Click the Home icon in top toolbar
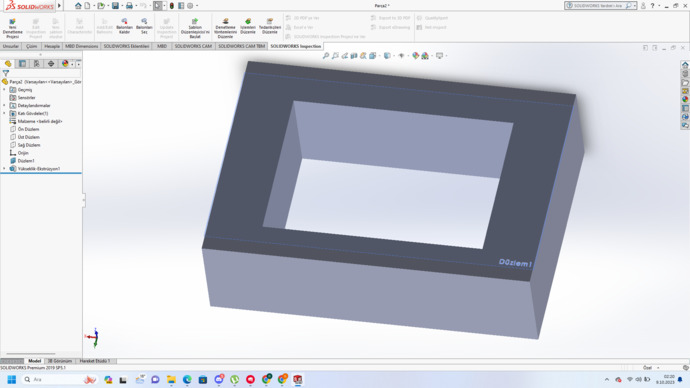 [x=78, y=6]
